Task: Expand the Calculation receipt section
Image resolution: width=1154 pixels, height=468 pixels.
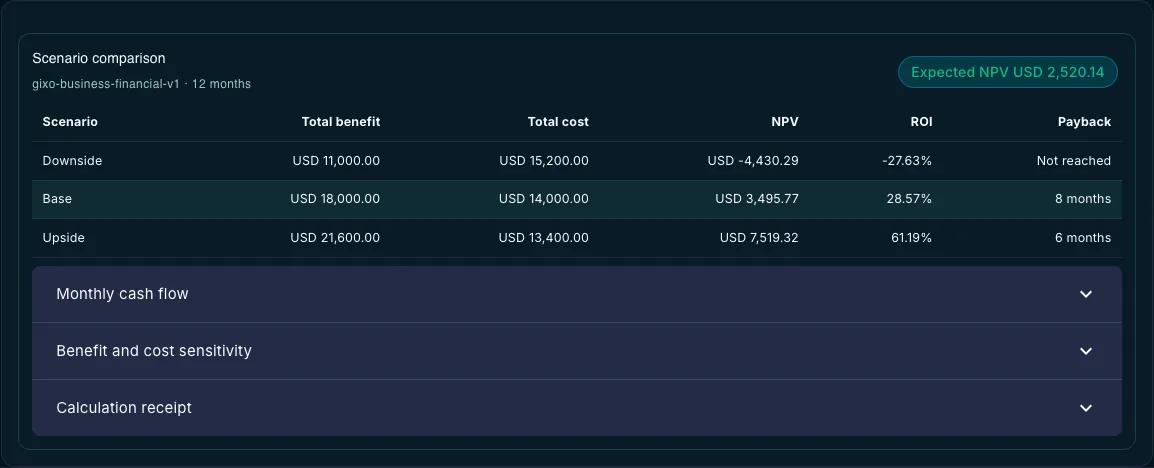Action: point(576,408)
